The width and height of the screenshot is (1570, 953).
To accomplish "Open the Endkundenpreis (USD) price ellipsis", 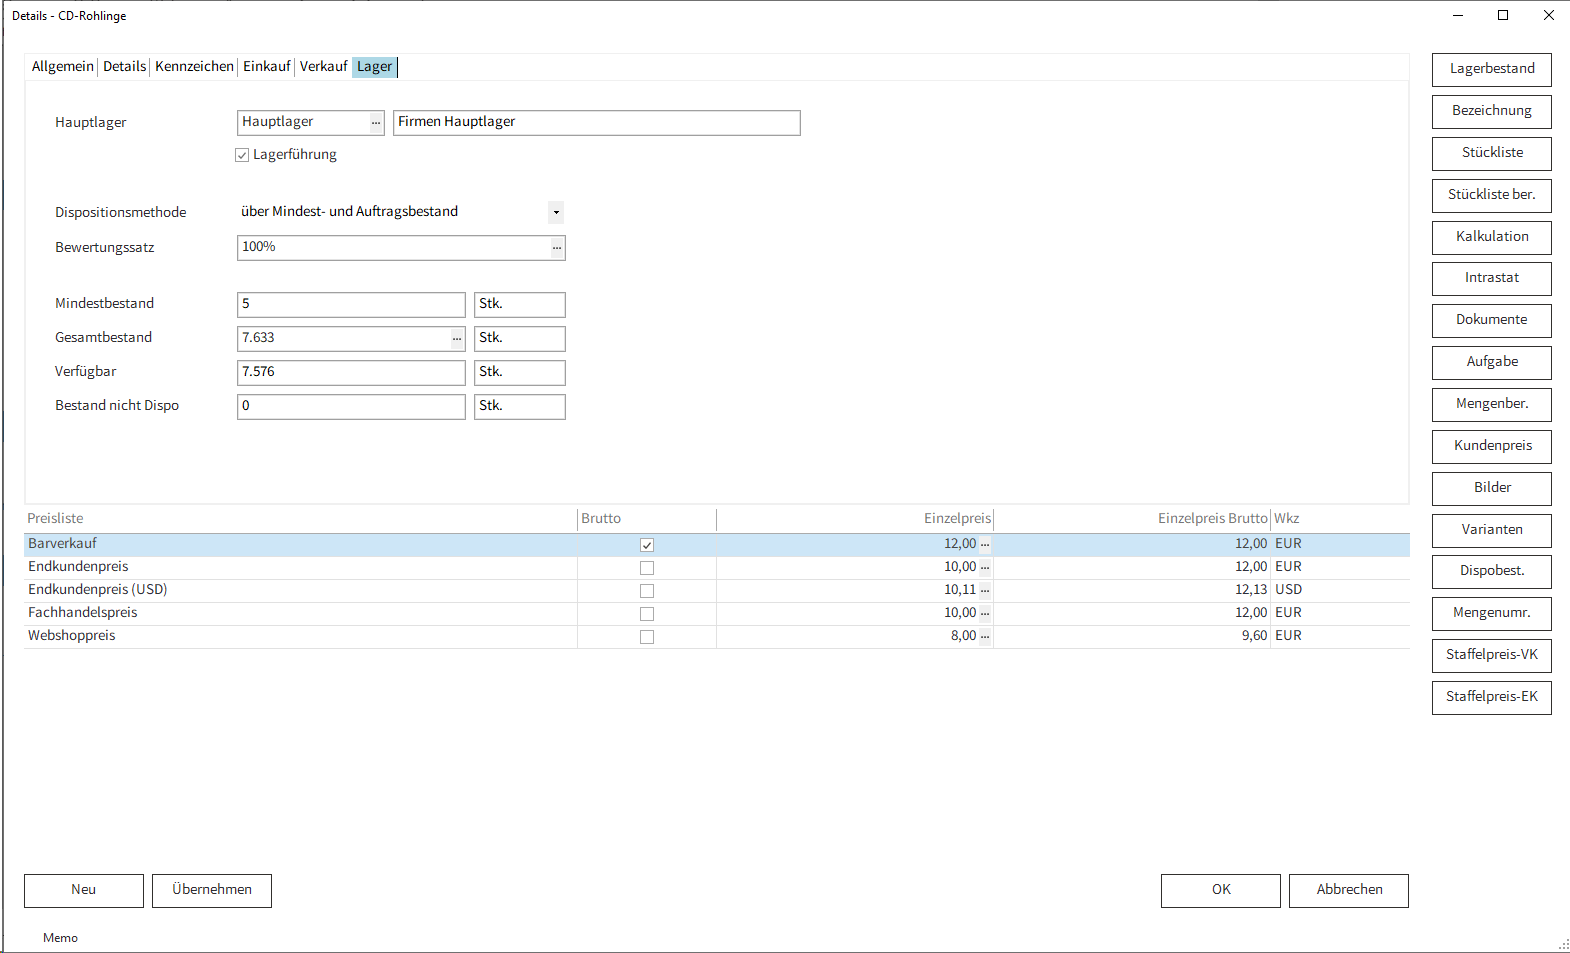I will coord(985,590).
